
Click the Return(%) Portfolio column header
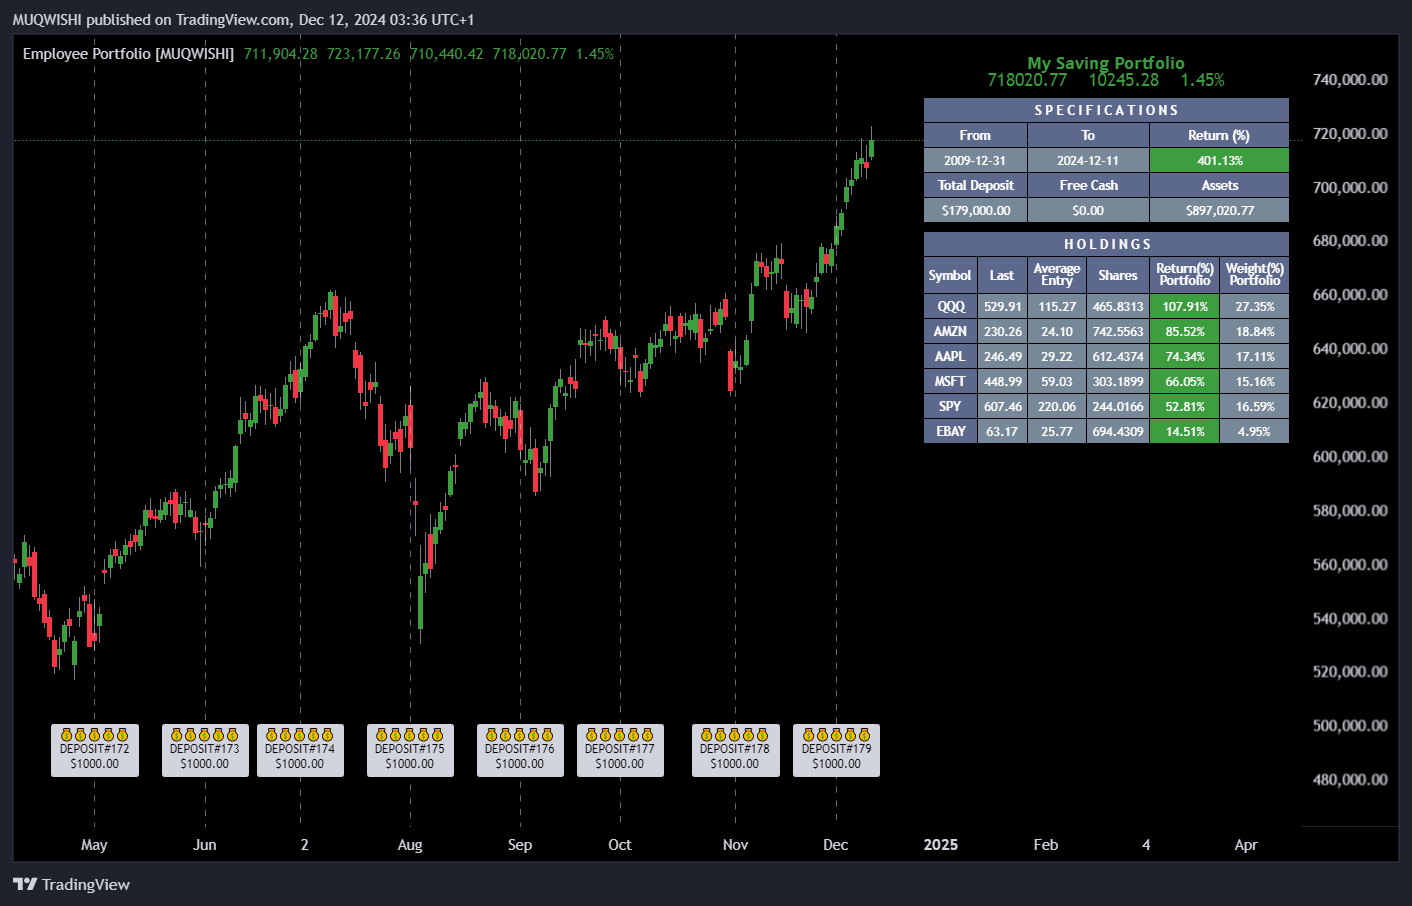tap(1185, 275)
